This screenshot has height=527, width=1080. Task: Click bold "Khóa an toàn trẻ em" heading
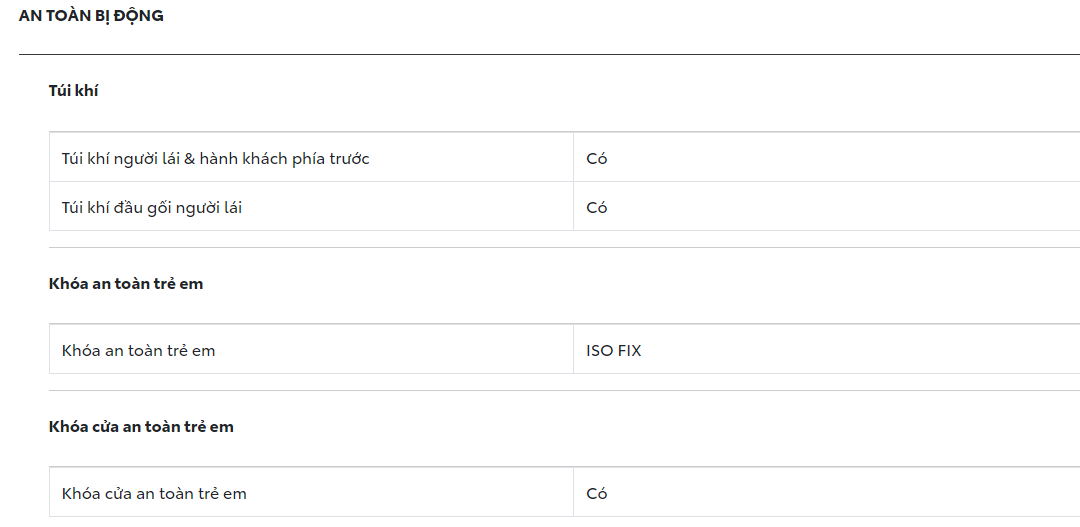click(126, 284)
